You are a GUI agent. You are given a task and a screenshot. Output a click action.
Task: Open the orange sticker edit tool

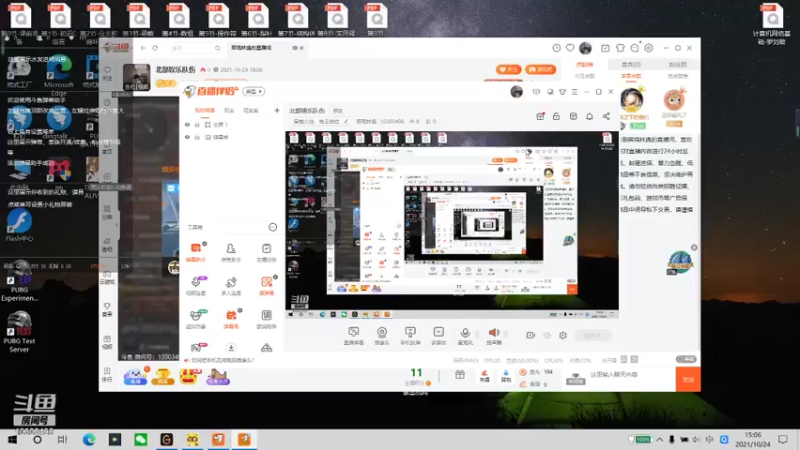(x=266, y=285)
